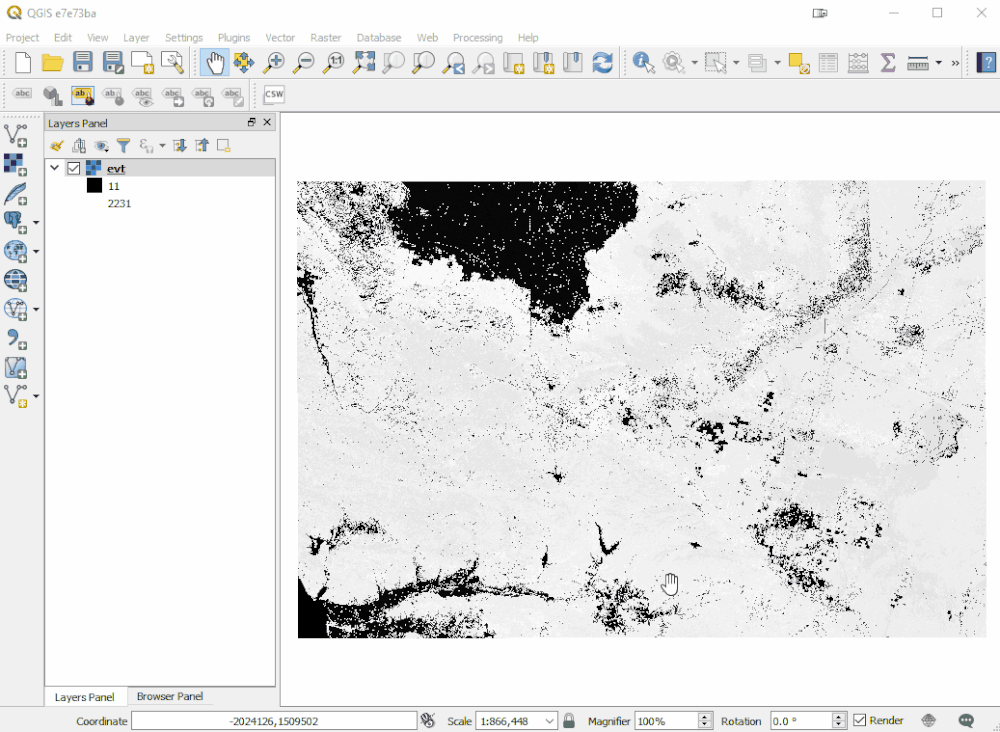Open the Raster menu
The image size is (1000, 732).
tap(325, 38)
